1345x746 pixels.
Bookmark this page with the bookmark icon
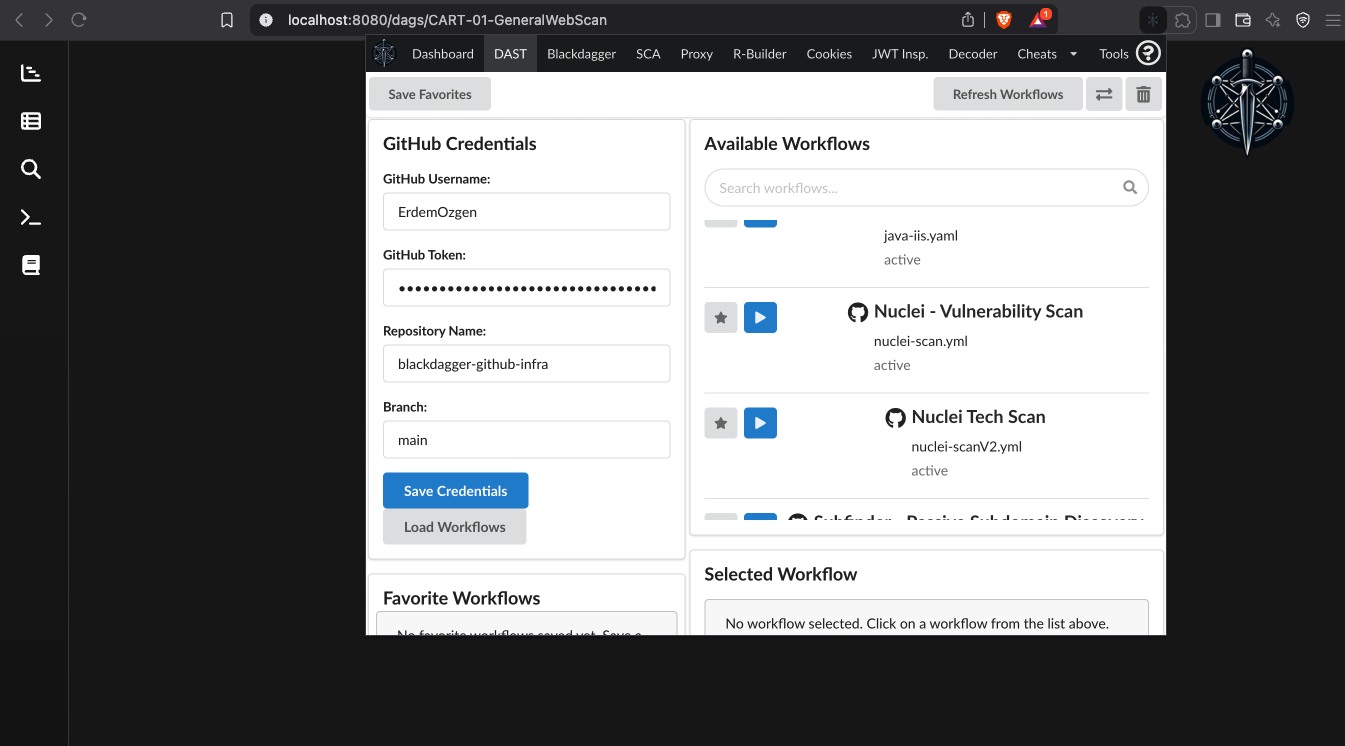click(227, 20)
